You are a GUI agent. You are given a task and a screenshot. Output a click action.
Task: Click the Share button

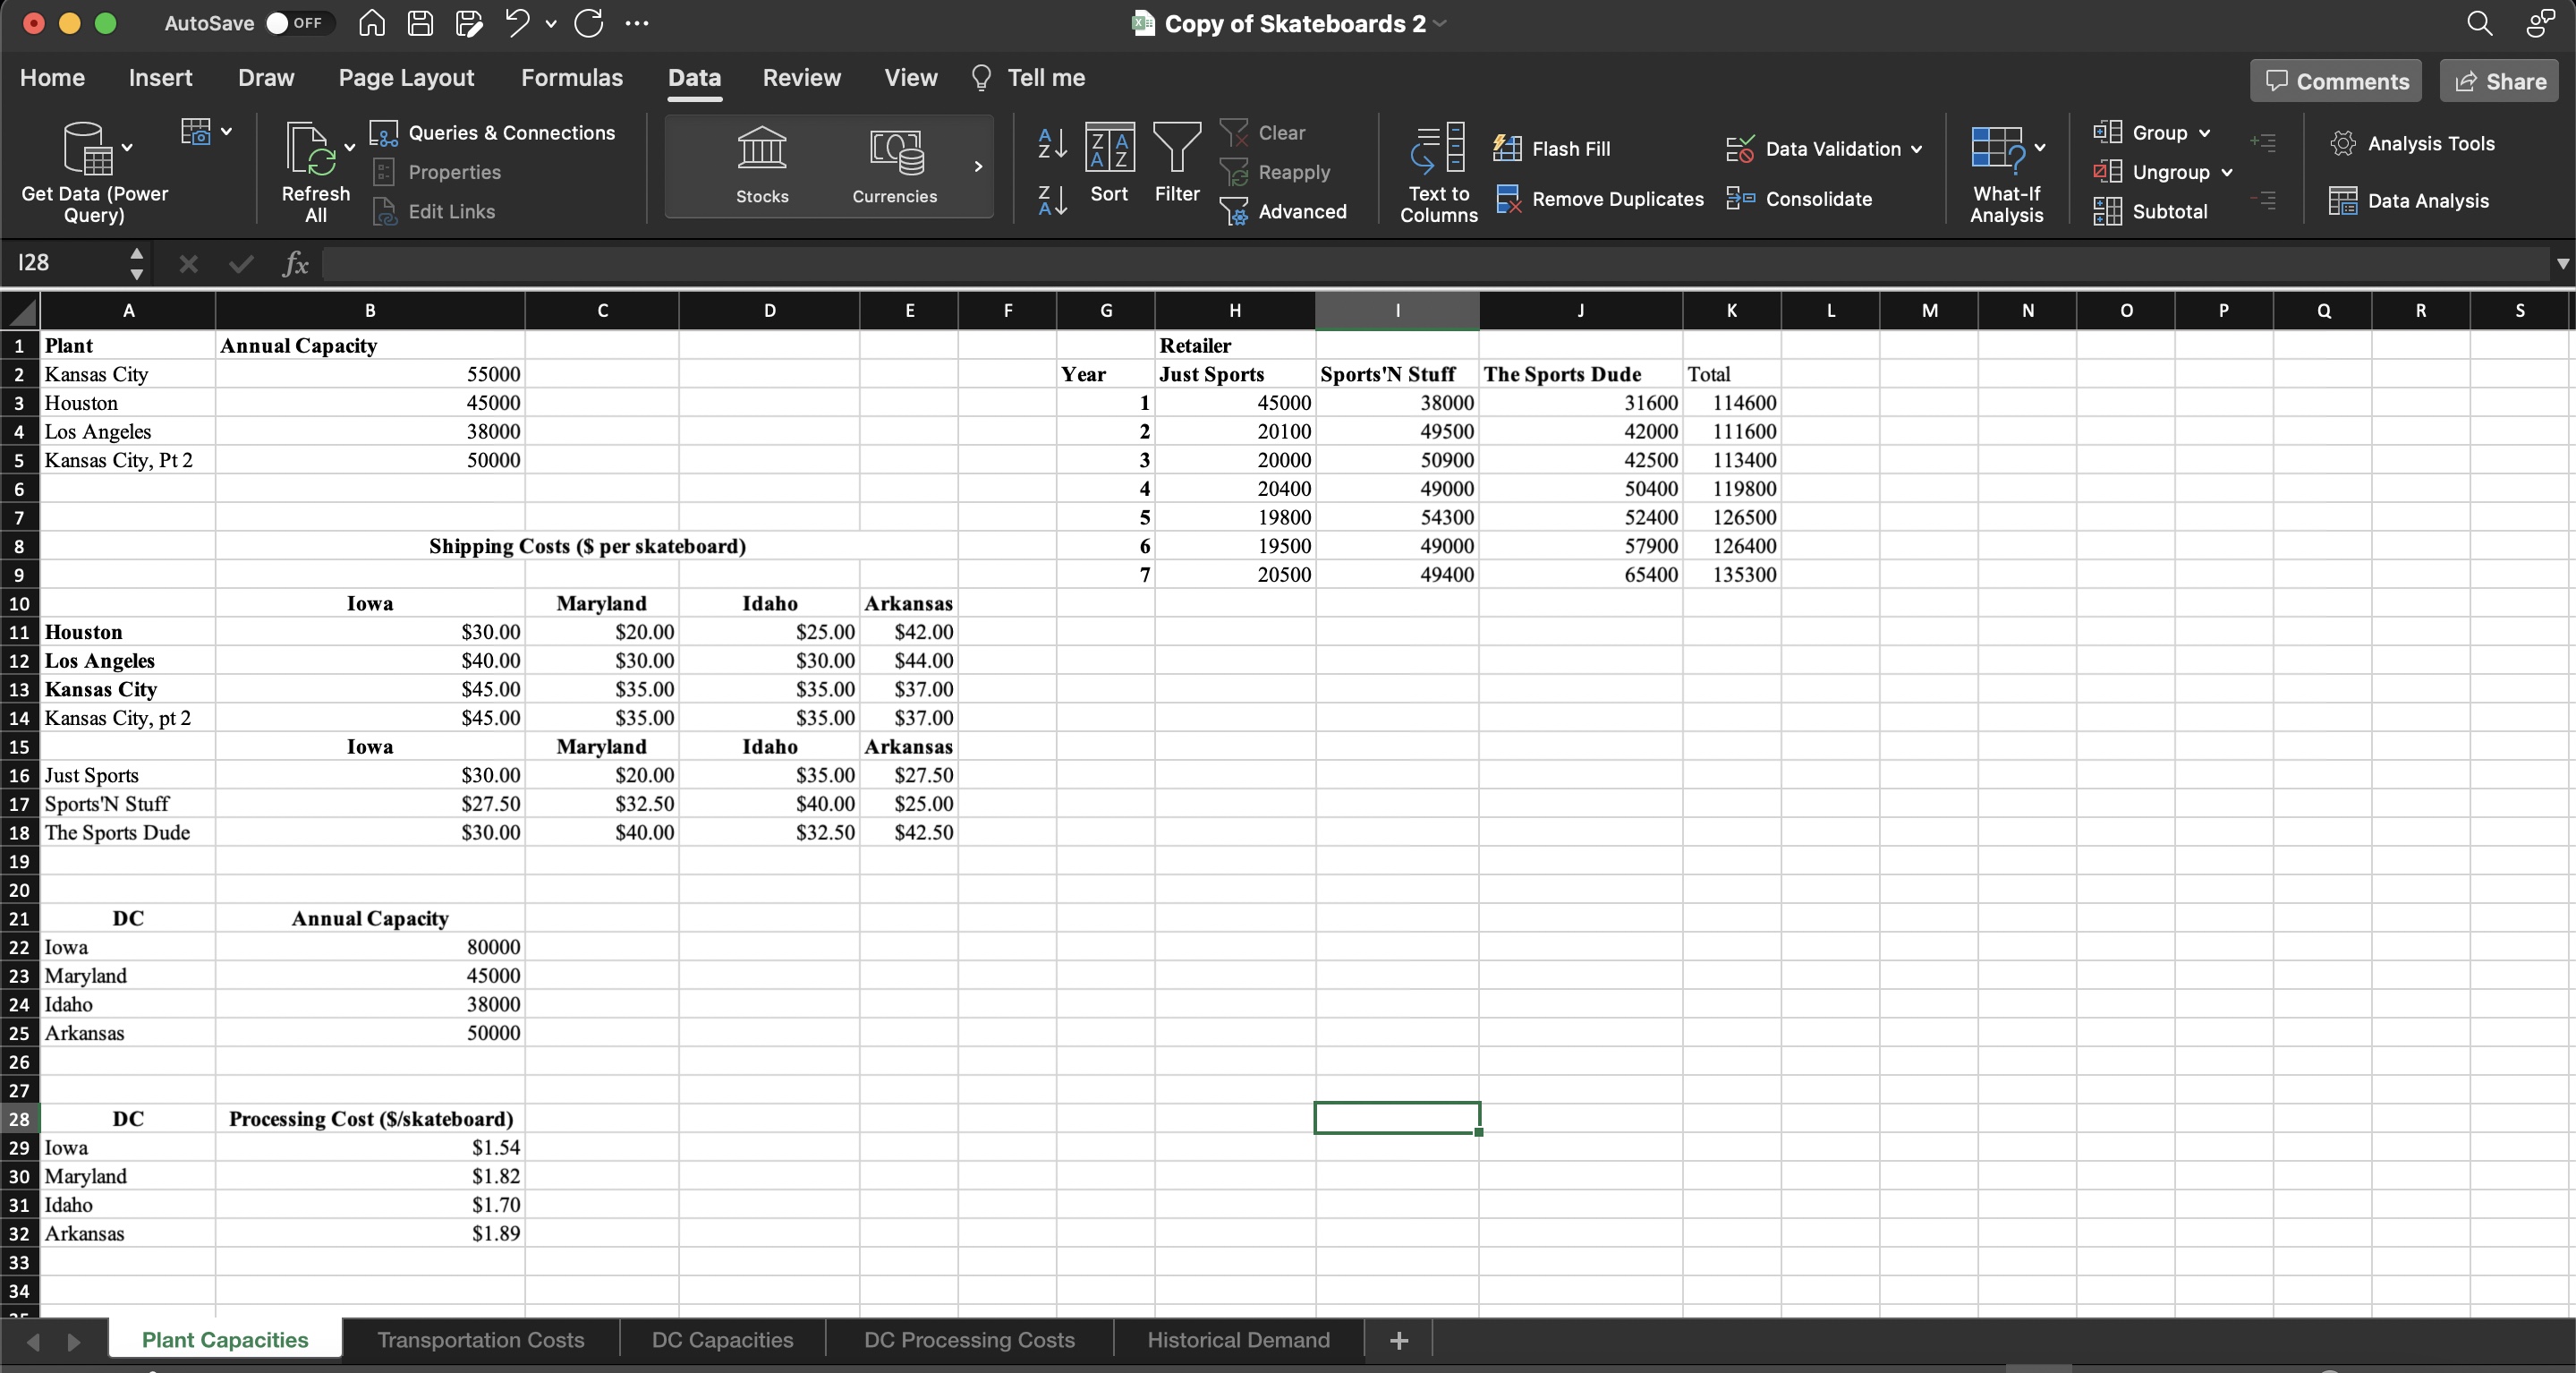(x=2498, y=81)
